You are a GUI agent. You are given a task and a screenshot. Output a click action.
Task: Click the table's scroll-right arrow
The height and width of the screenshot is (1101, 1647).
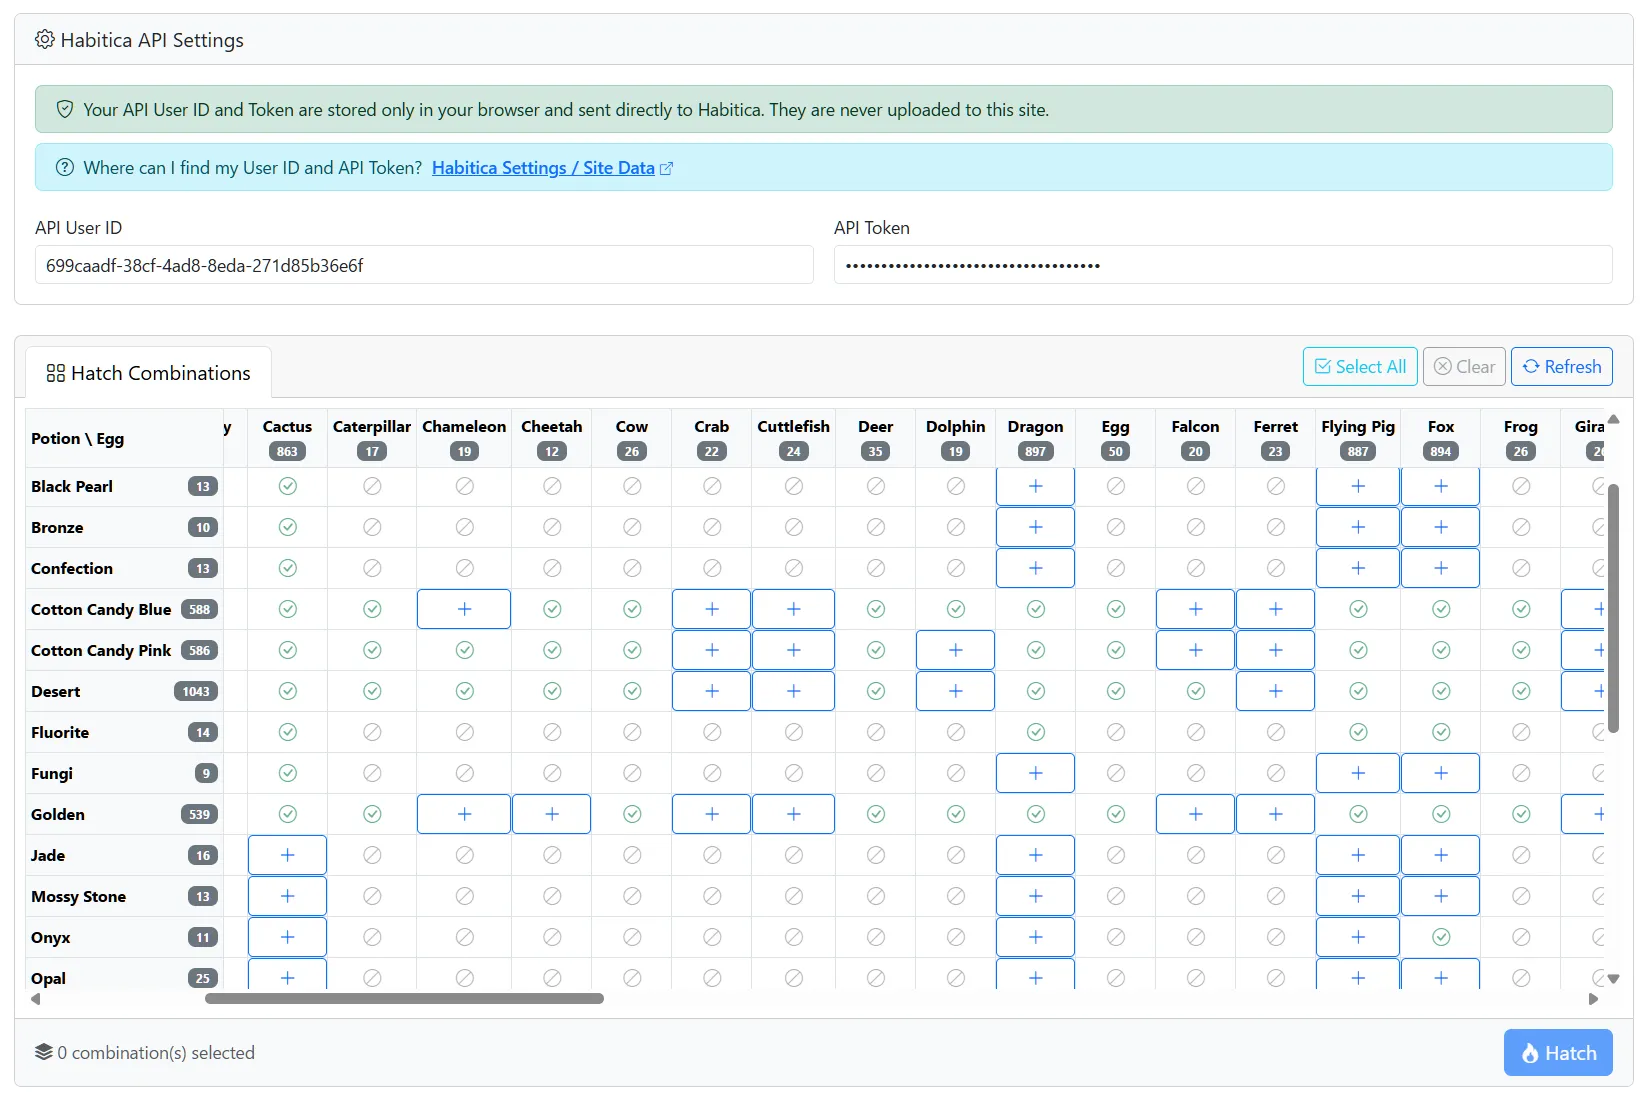coord(1593,998)
